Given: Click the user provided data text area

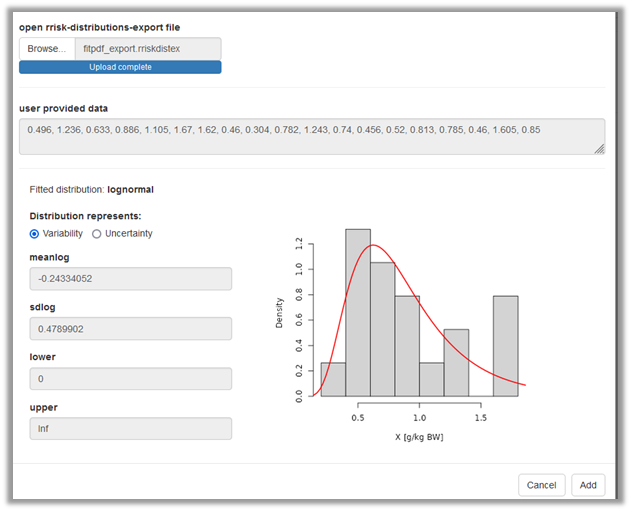Looking at the screenshot, I should click(x=311, y=136).
